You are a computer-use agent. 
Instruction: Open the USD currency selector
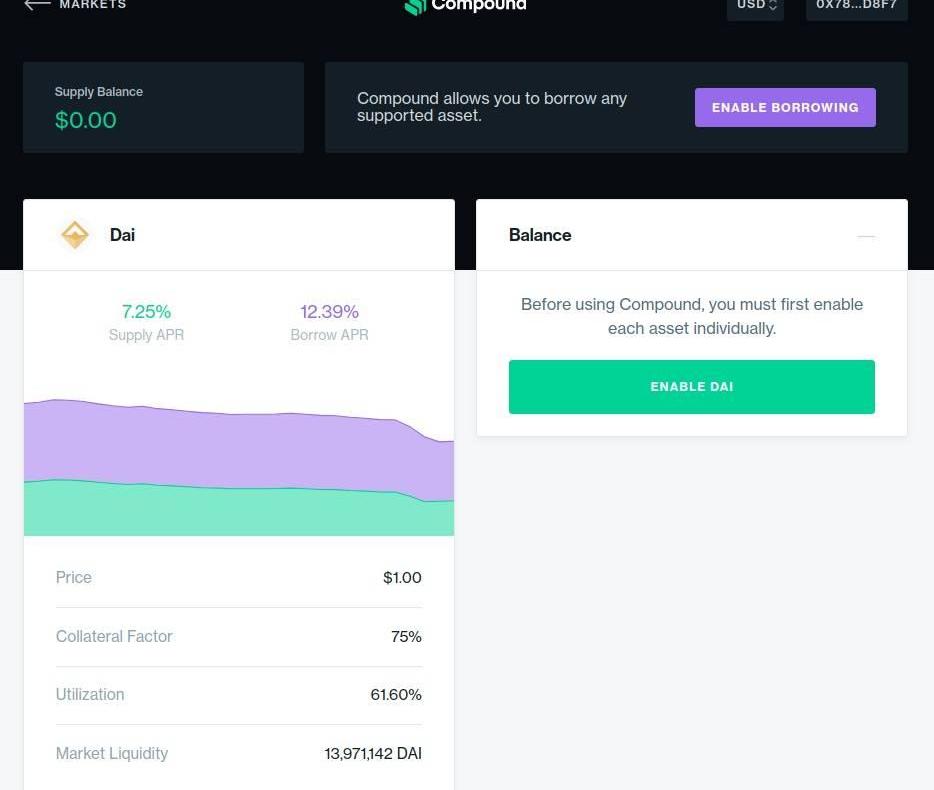752,5
